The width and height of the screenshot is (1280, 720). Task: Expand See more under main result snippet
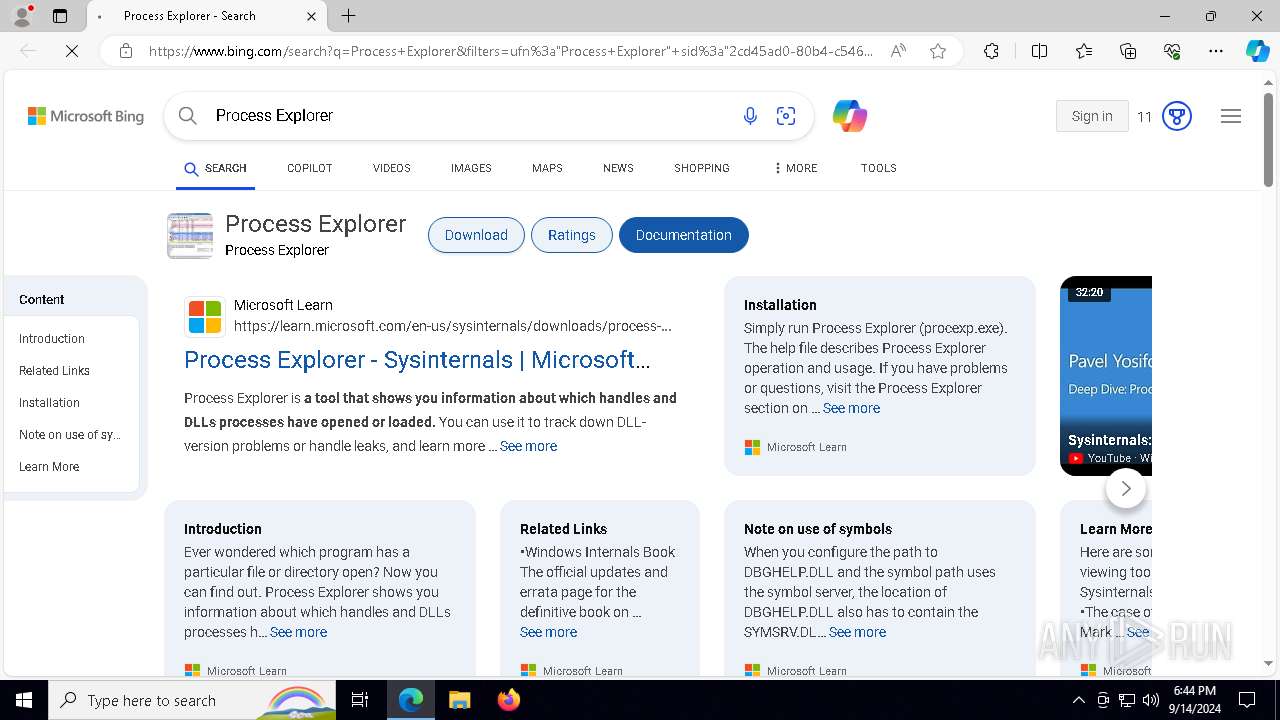click(528, 446)
